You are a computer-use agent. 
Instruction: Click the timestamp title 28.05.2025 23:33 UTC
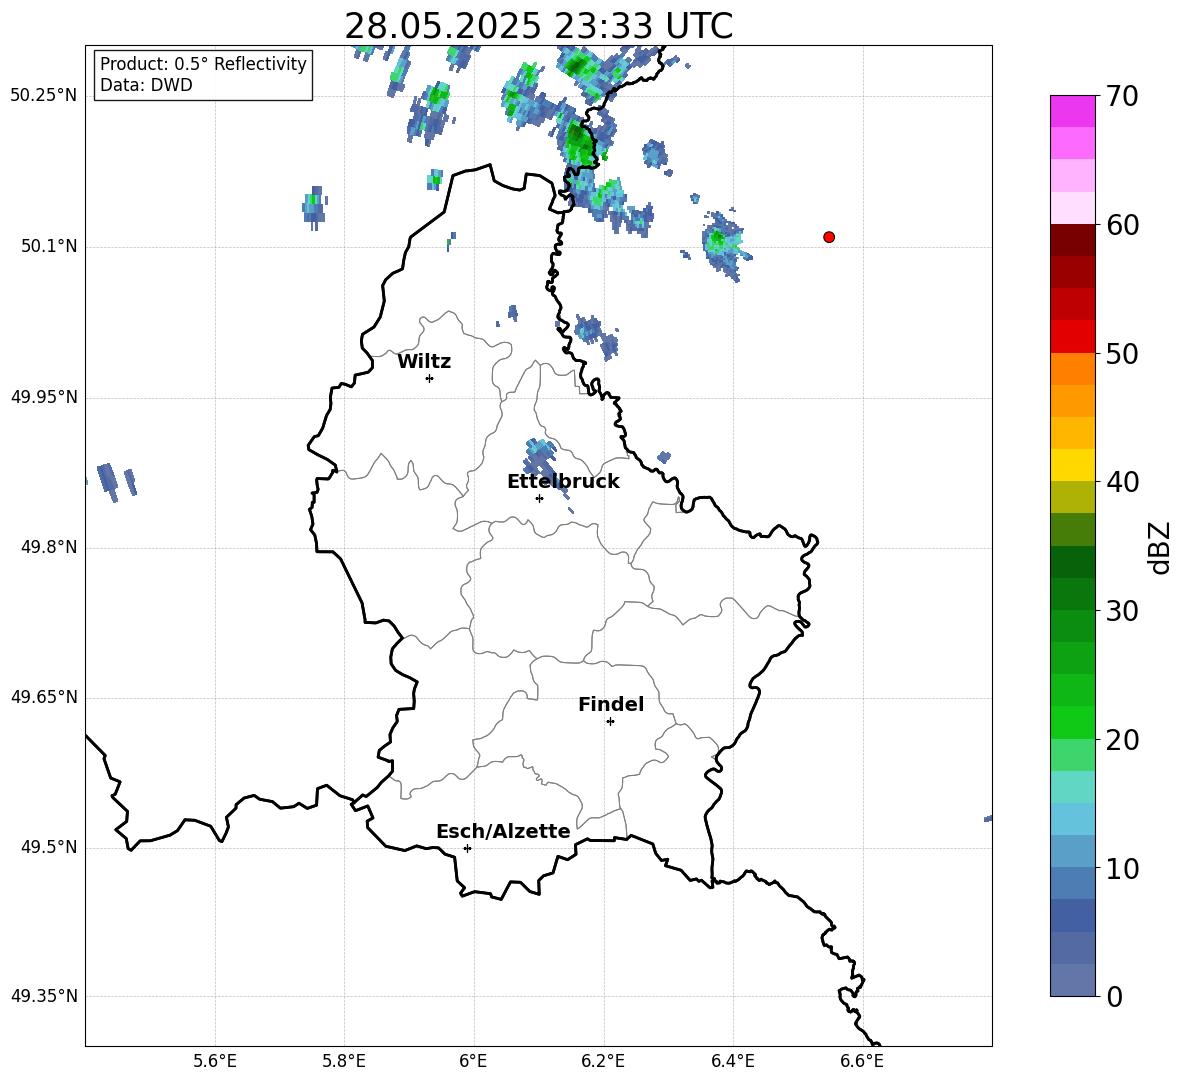coord(538,26)
